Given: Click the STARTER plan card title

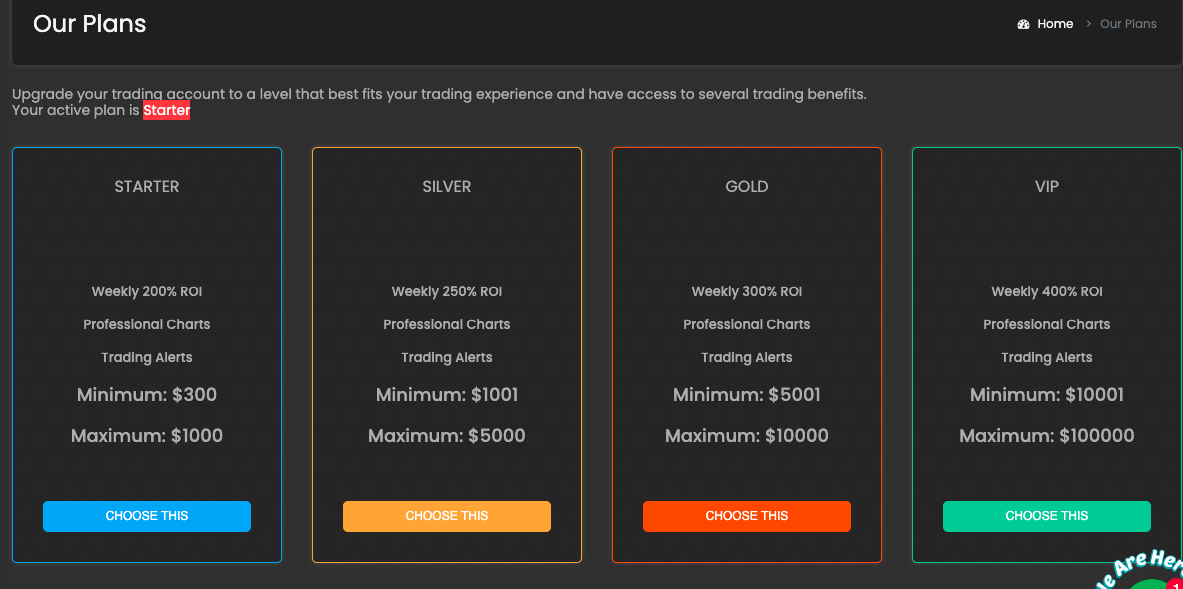Looking at the screenshot, I should (x=147, y=187).
